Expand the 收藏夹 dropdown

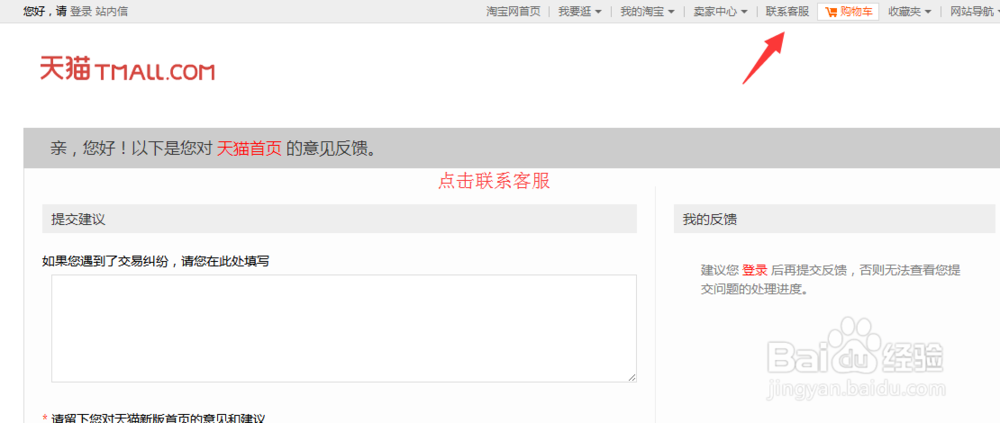(909, 11)
